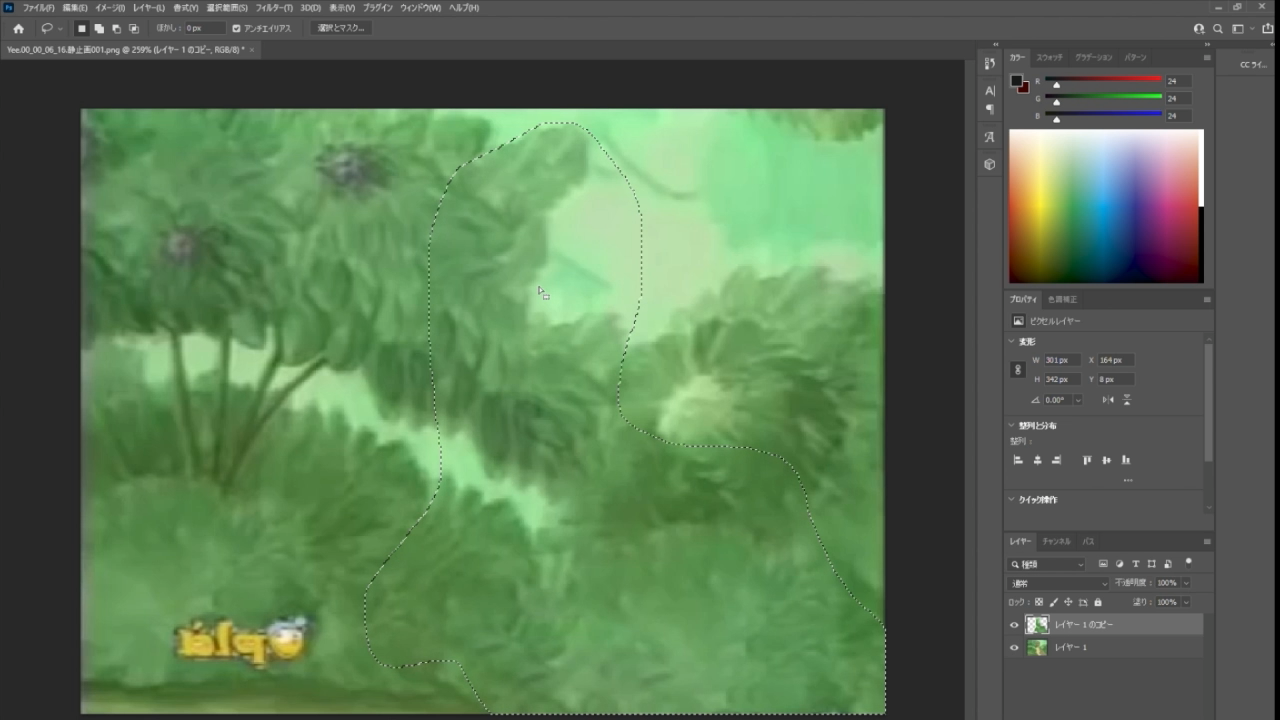The height and width of the screenshot is (720, 1280).
Task: Select Intersect with Selection mode icon
Action: tap(134, 29)
